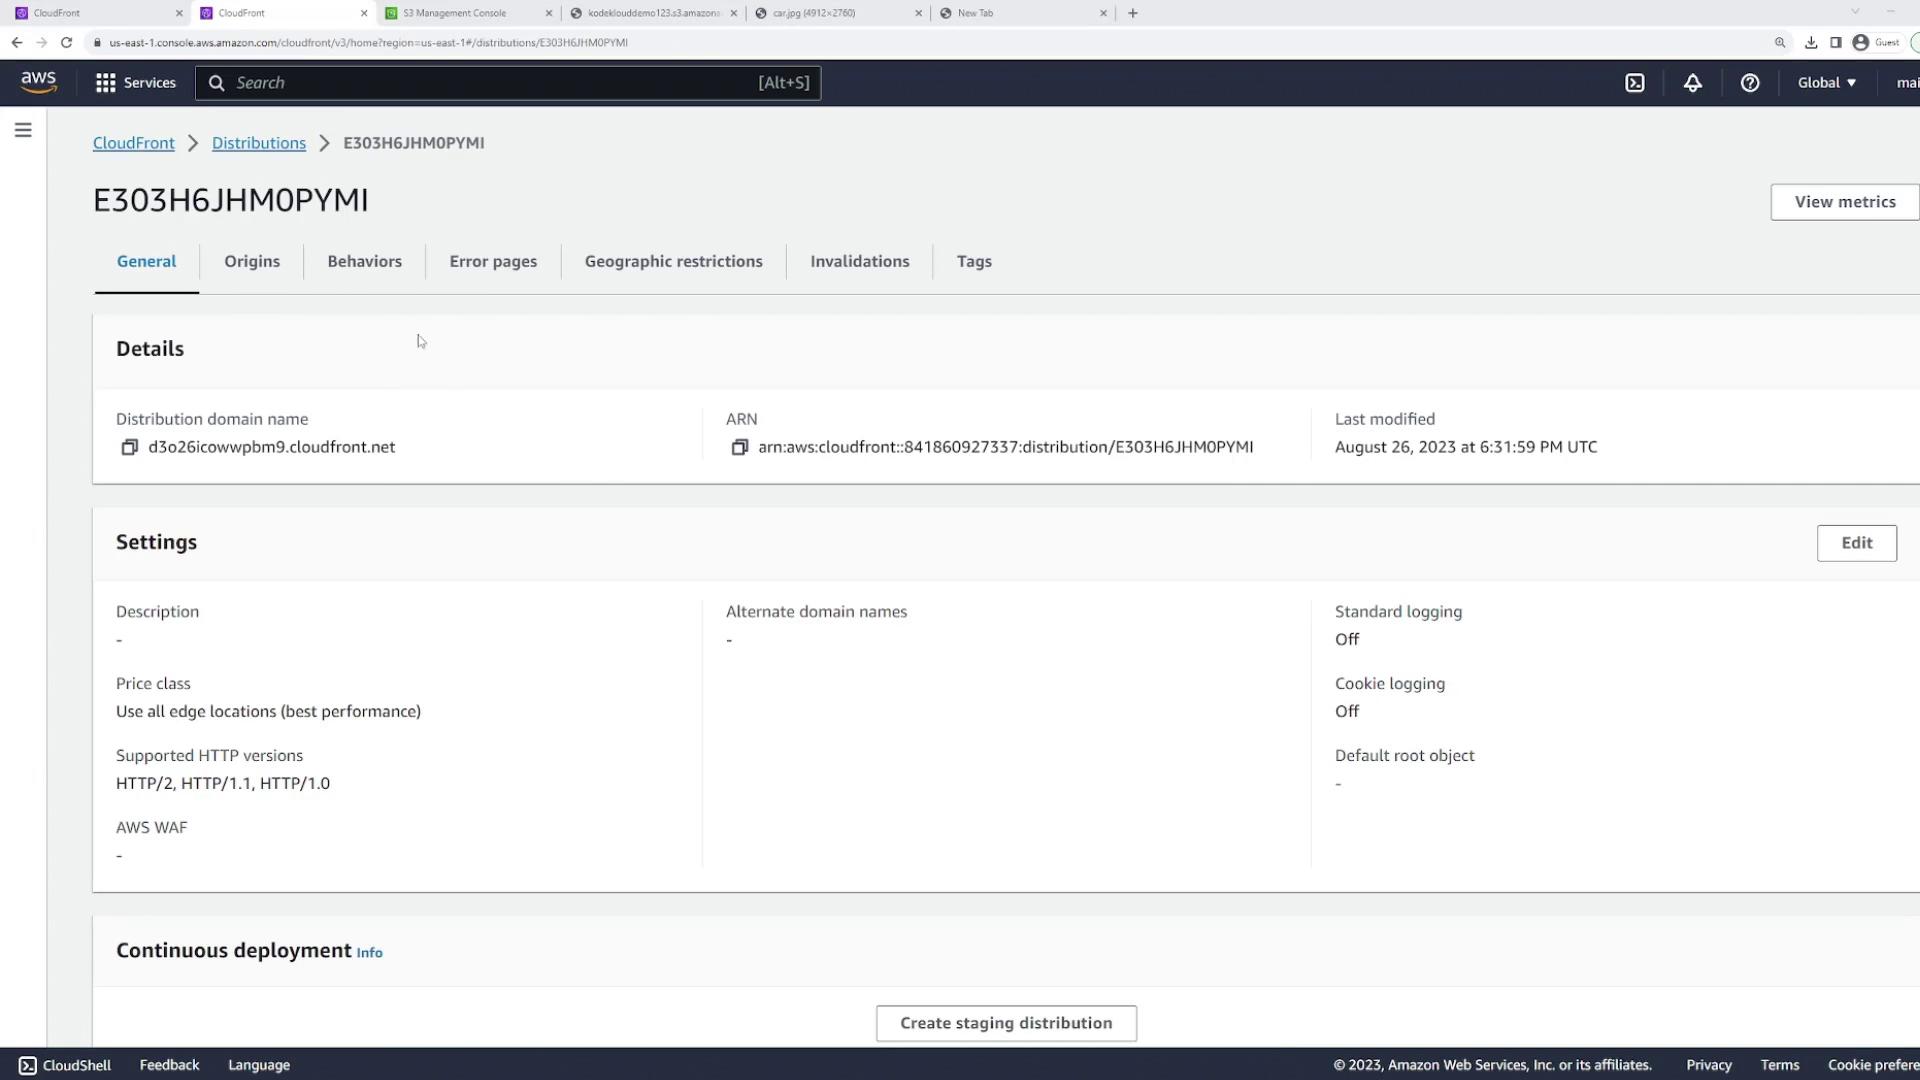
Task: Switch to the Origins tab
Action: tap(251, 261)
